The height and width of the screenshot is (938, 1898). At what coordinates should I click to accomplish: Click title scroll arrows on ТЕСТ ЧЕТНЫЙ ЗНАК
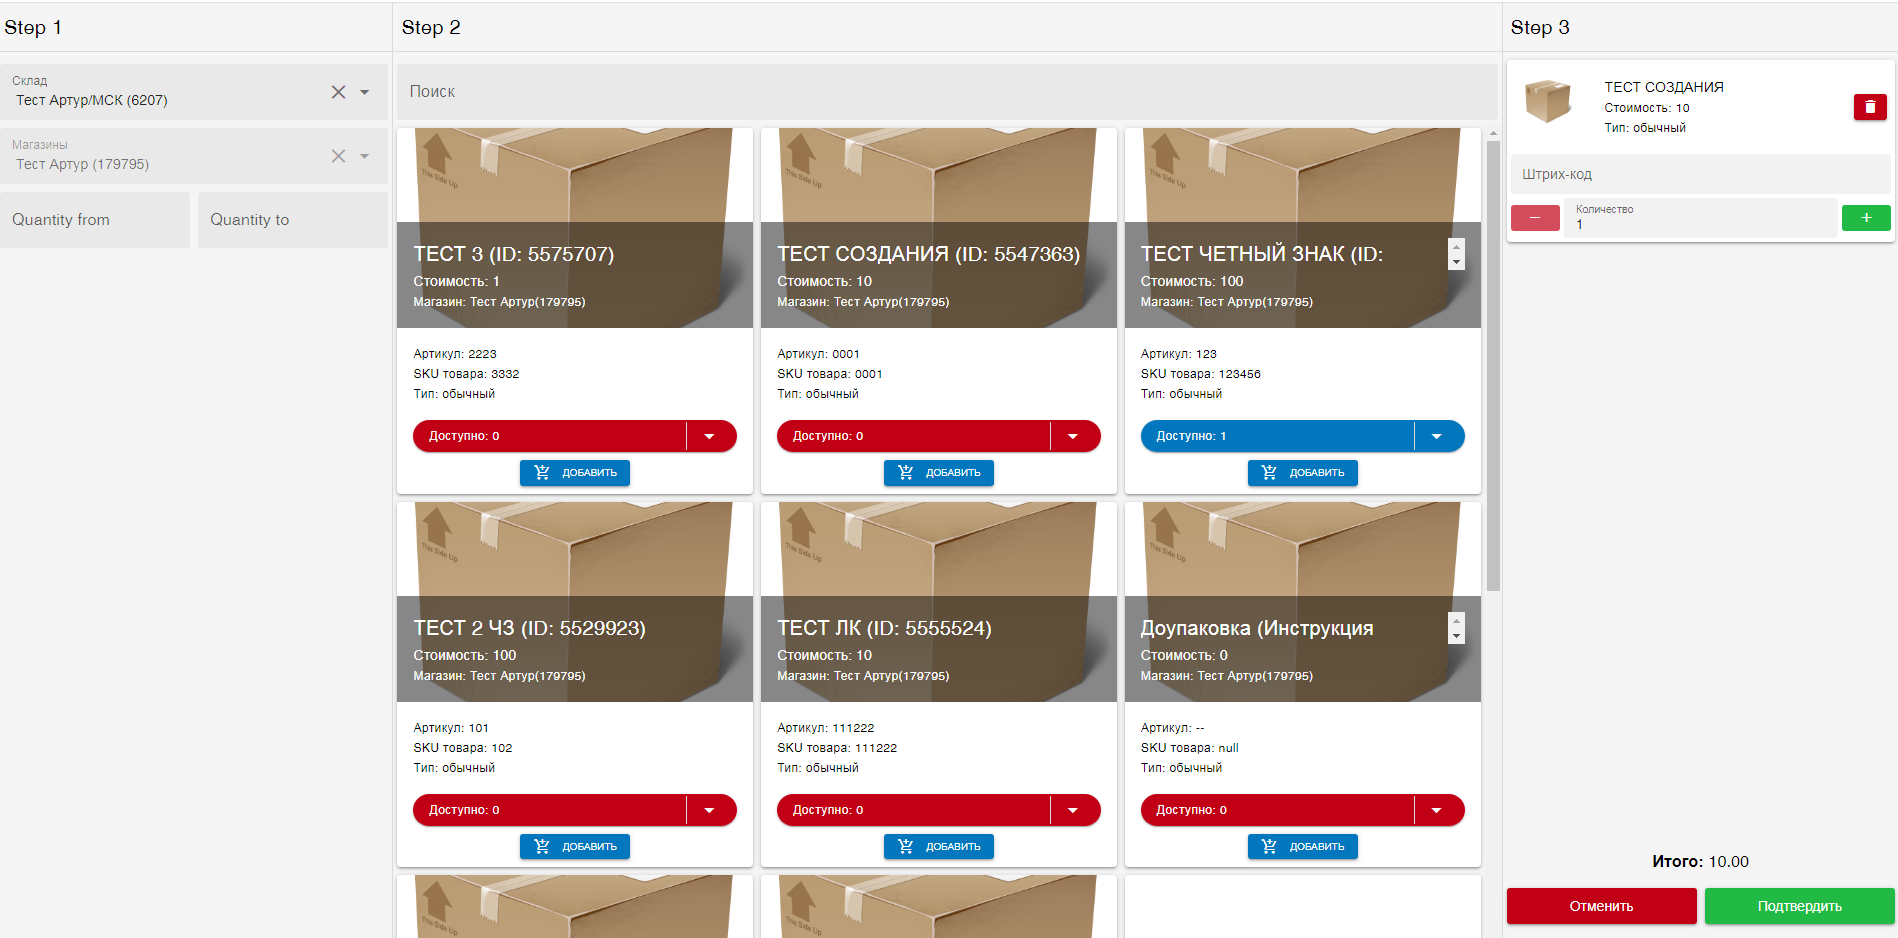tap(1457, 254)
